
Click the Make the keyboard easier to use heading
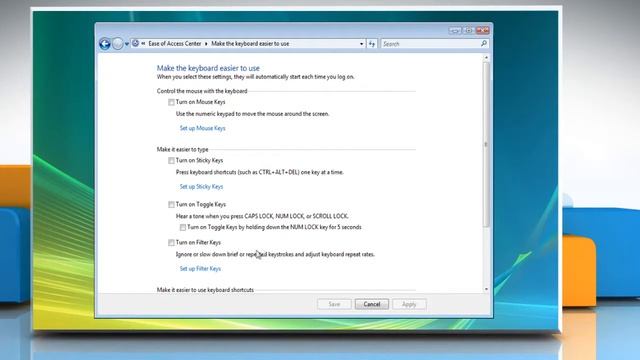[x=208, y=68]
